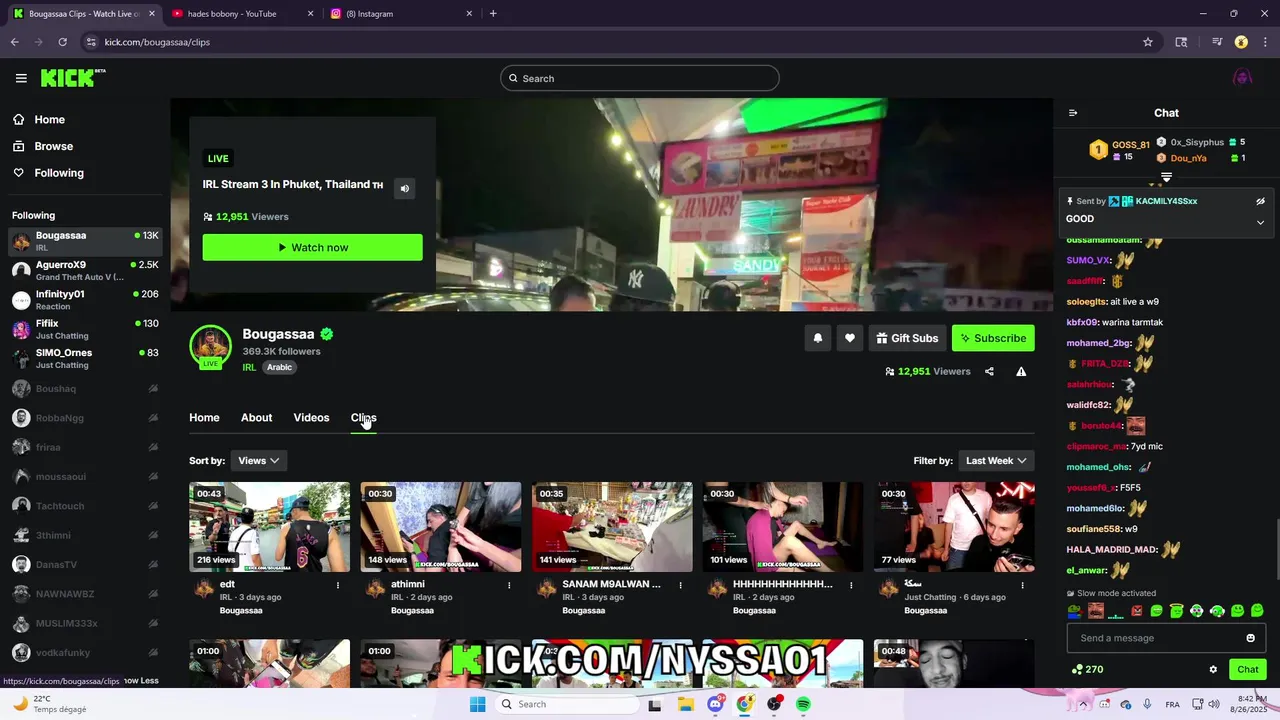Select the Clips tab
This screenshot has height=720, width=1280.
tap(363, 418)
